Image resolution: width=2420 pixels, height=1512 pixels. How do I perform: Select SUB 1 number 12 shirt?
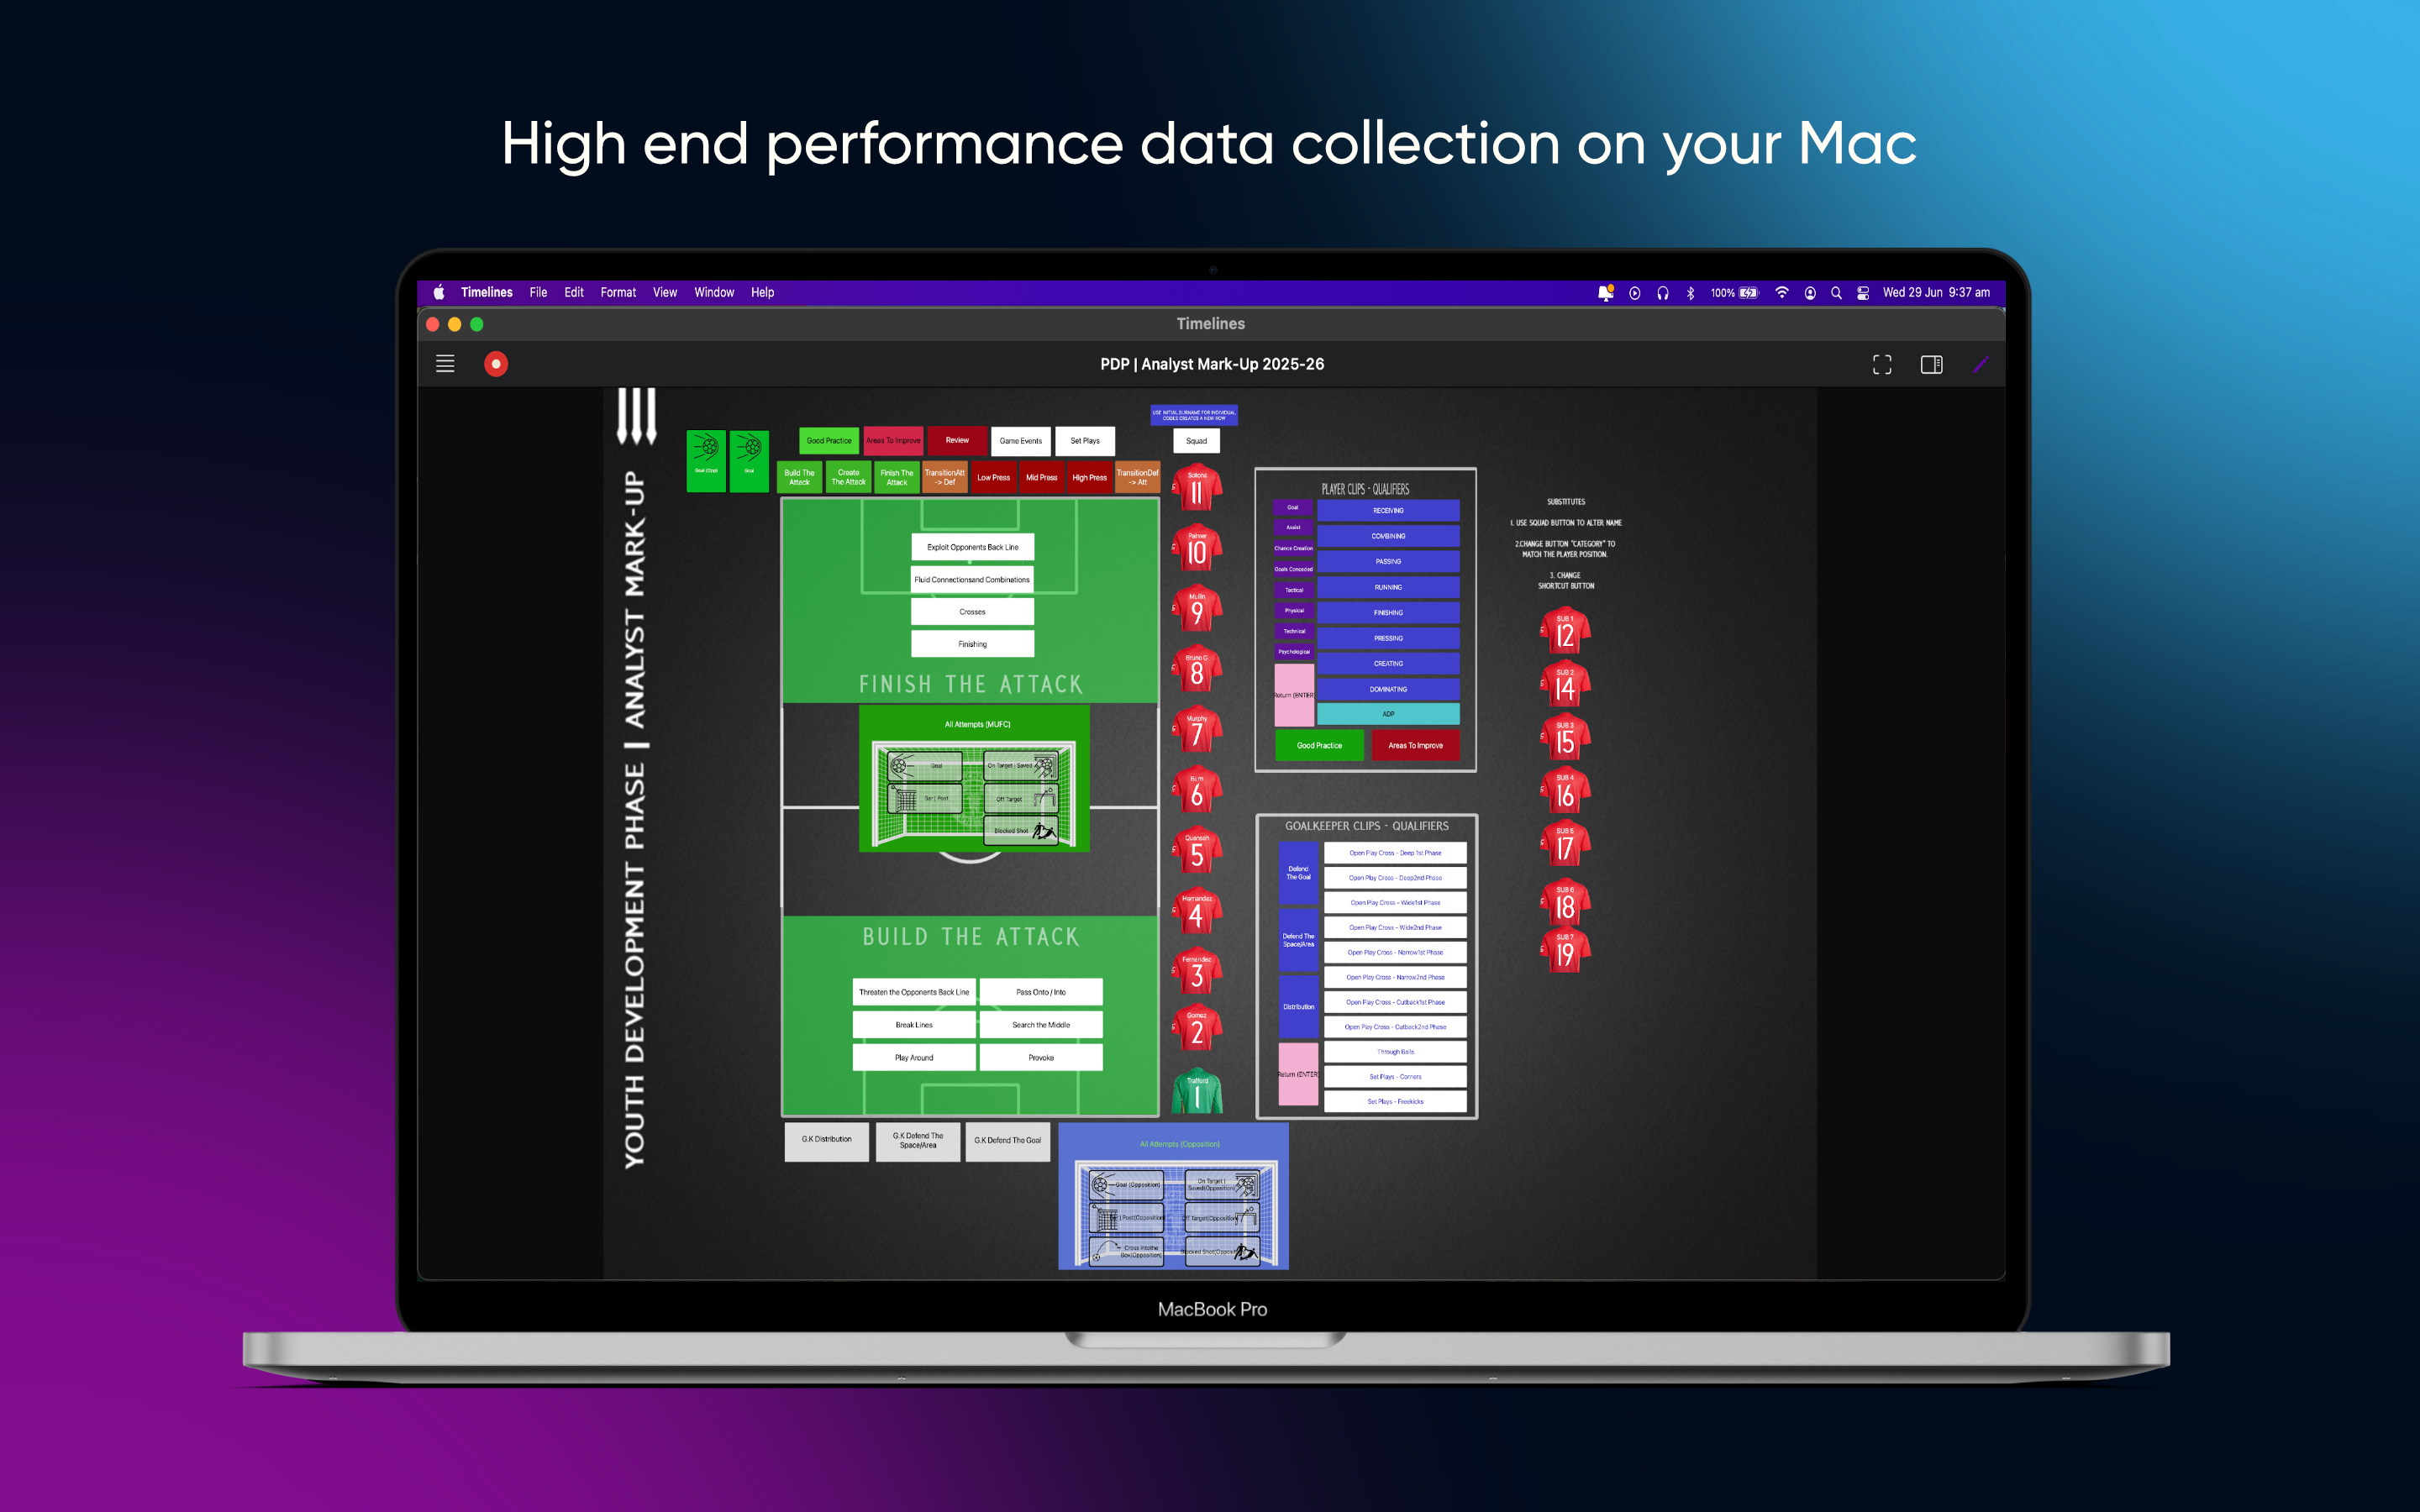(1565, 632)
